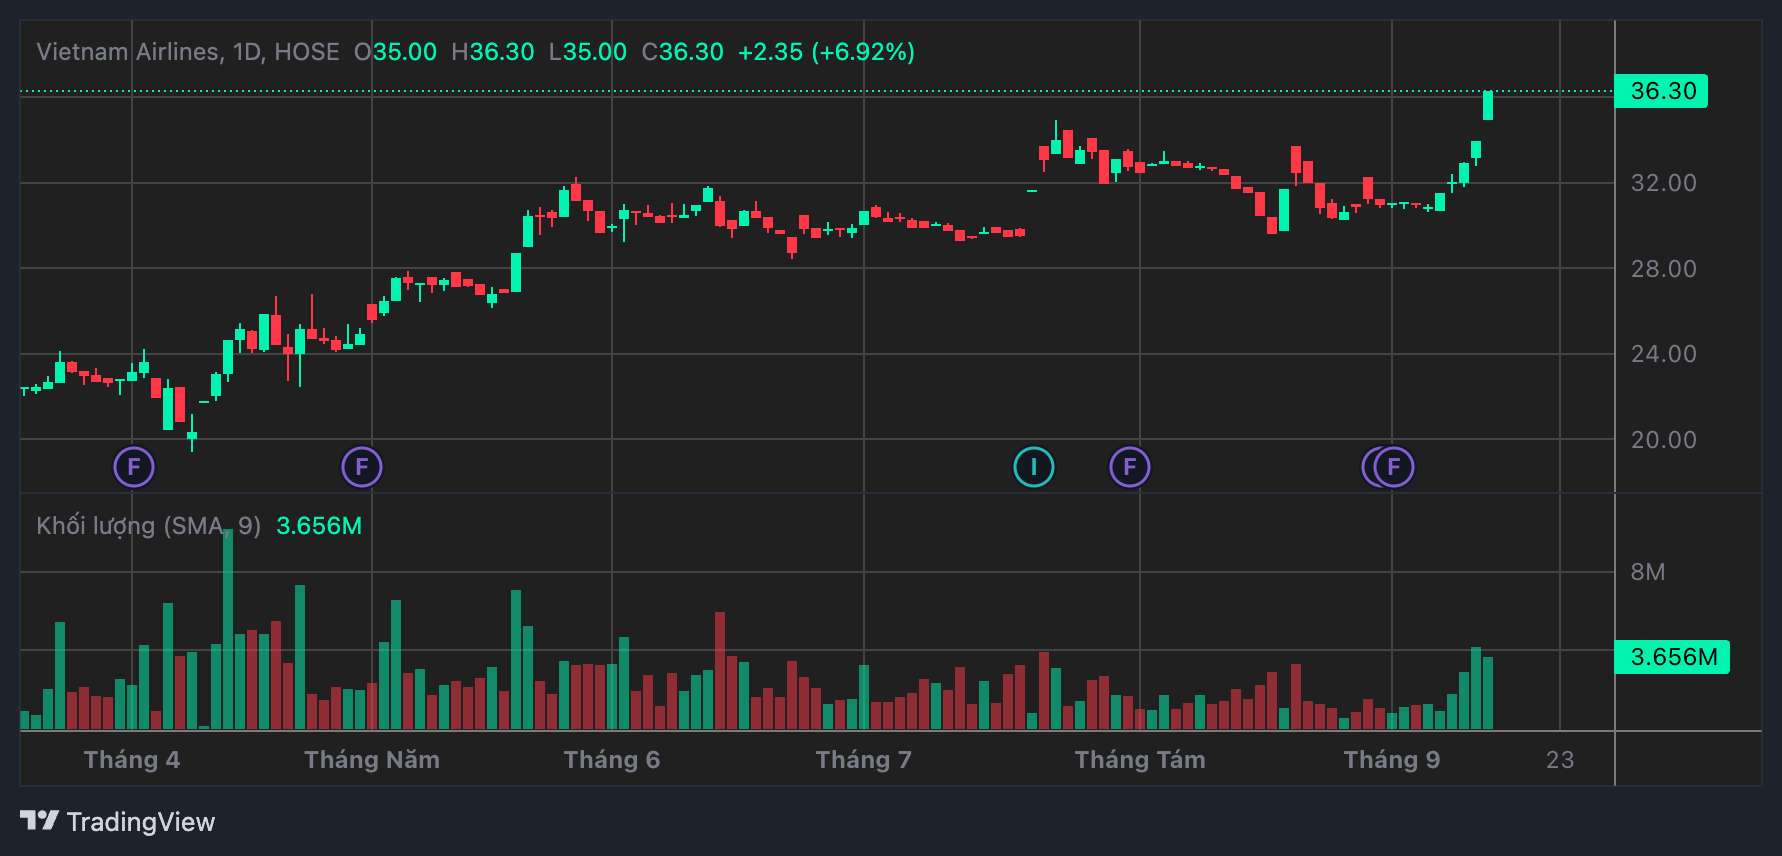Click the front F marker near Tháng 9
Screen dimensions: 1782x856
(1394, 467)
